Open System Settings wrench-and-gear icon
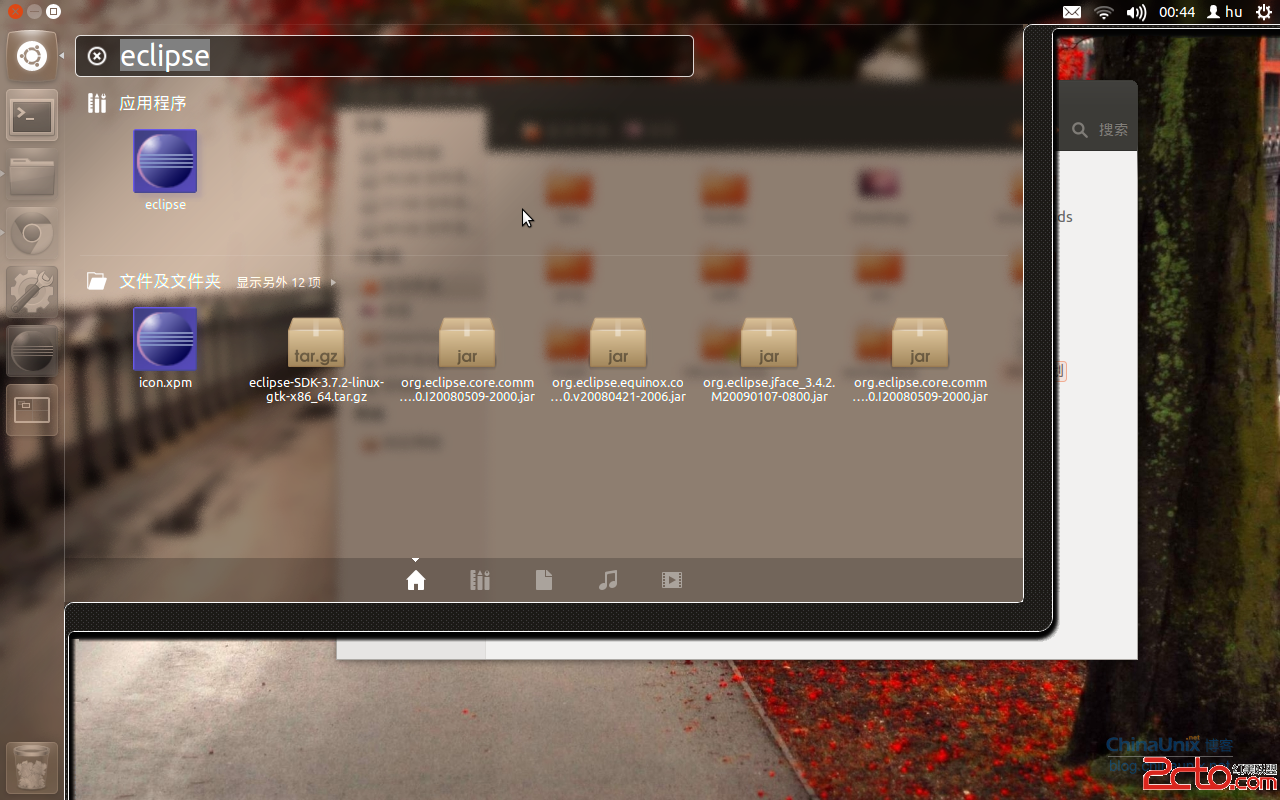The width and height of the screenshot is (1280, 800). point(32,293)
